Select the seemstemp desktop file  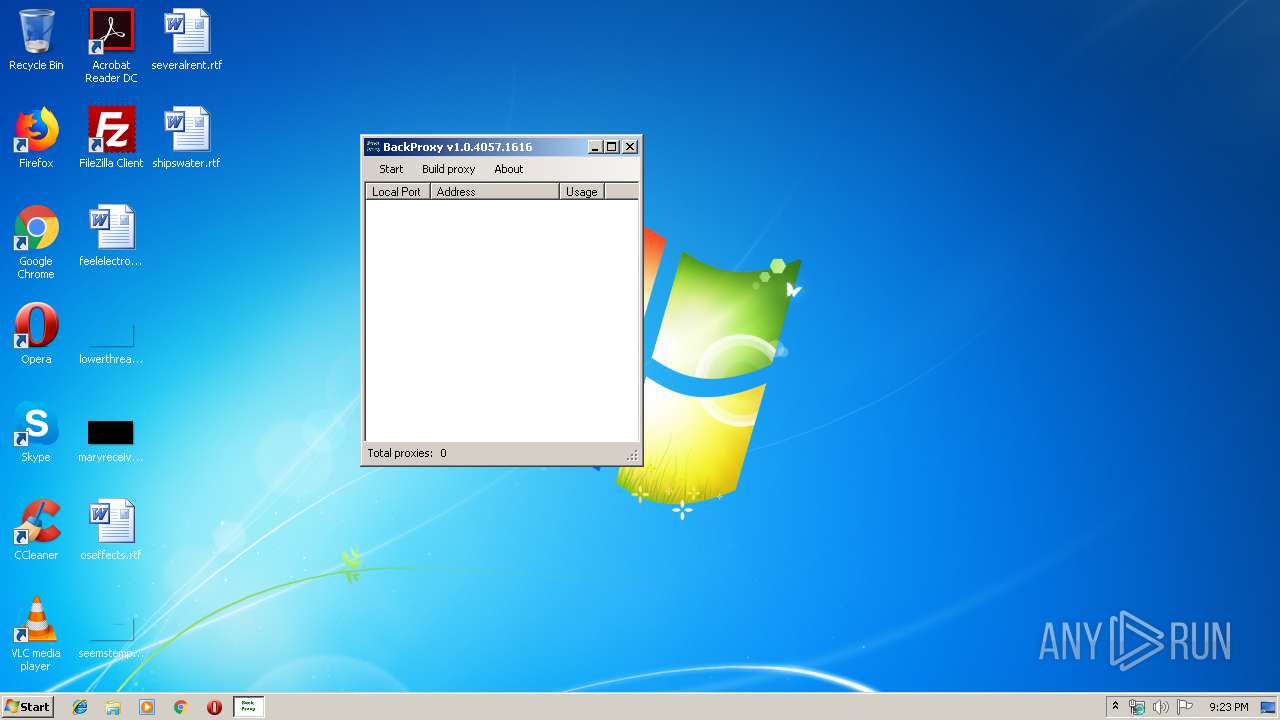pyautogui.click(x=111, y=636)
